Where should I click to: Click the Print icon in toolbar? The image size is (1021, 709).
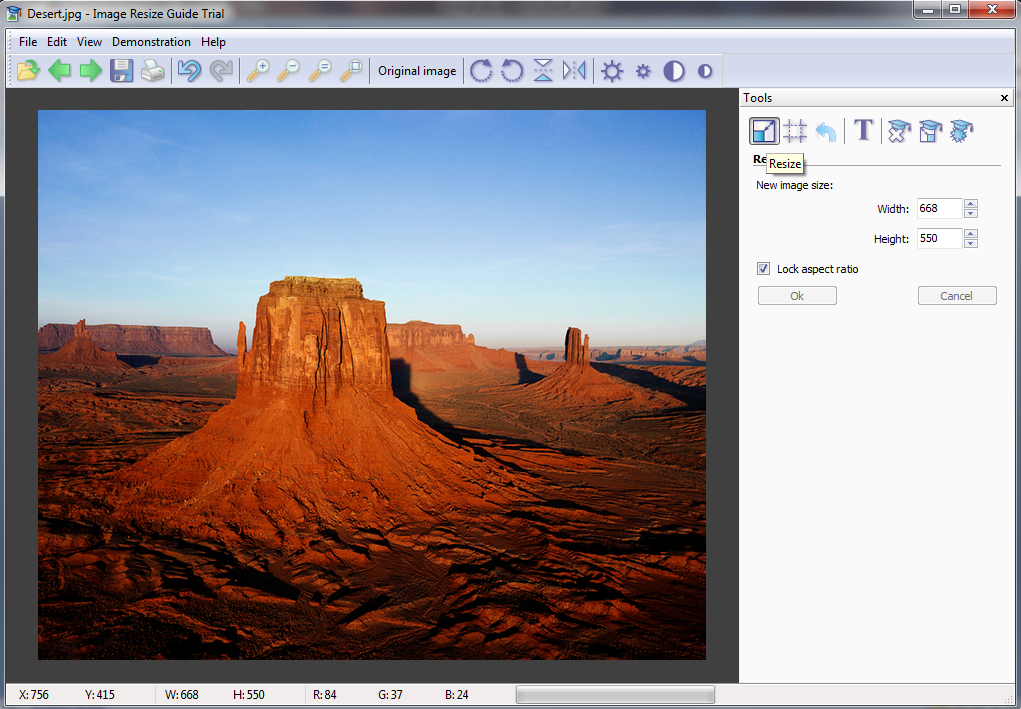pos(152,71)
